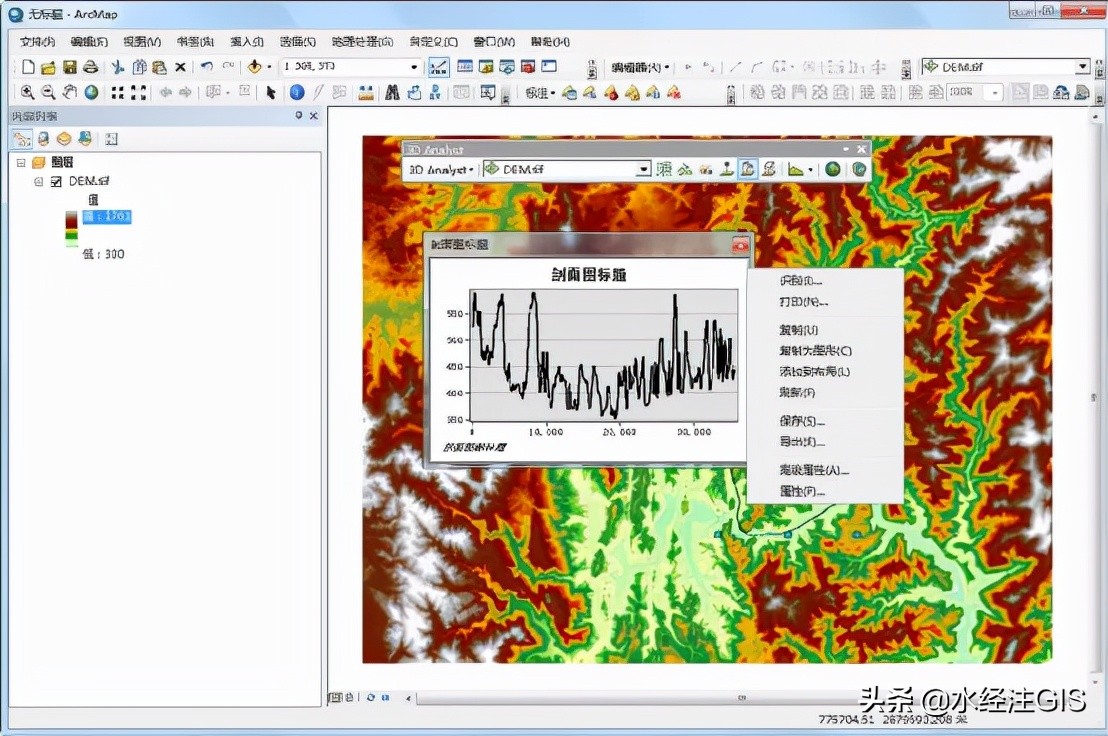Switch to List By Visibility view
The image size is (1108, 736).
click(64, 139)
